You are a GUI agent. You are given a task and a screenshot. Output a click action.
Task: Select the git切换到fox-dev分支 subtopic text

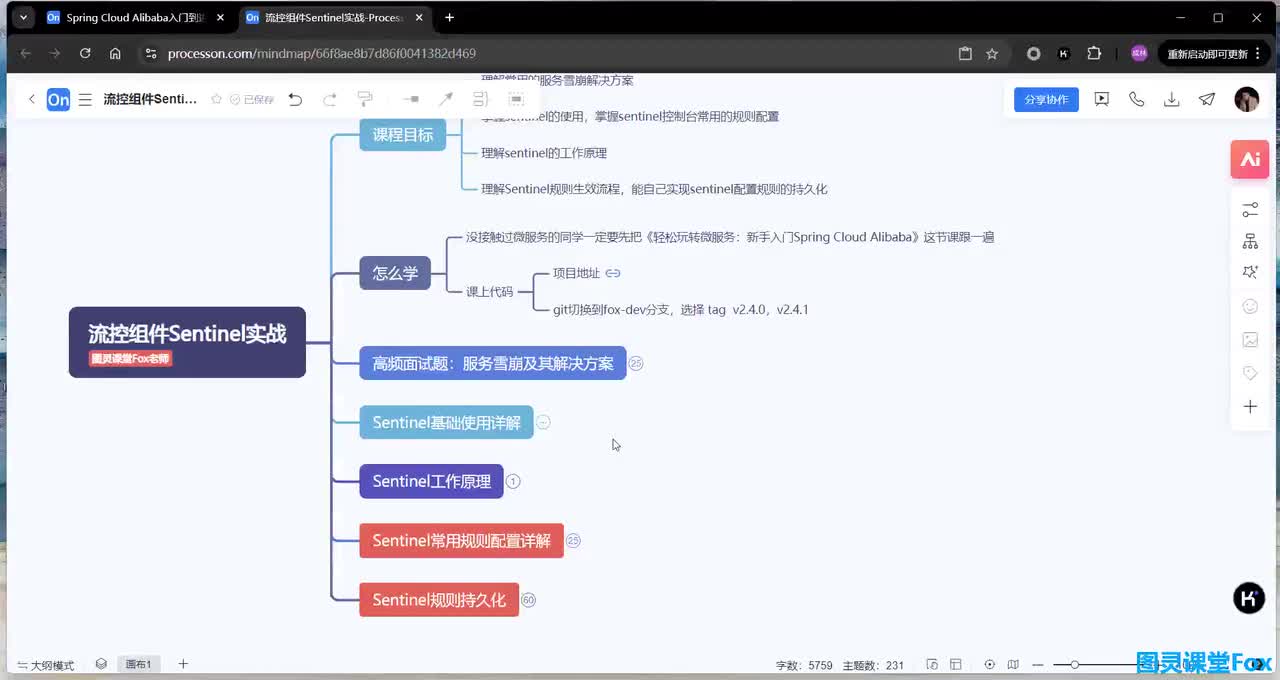point(681,310)
